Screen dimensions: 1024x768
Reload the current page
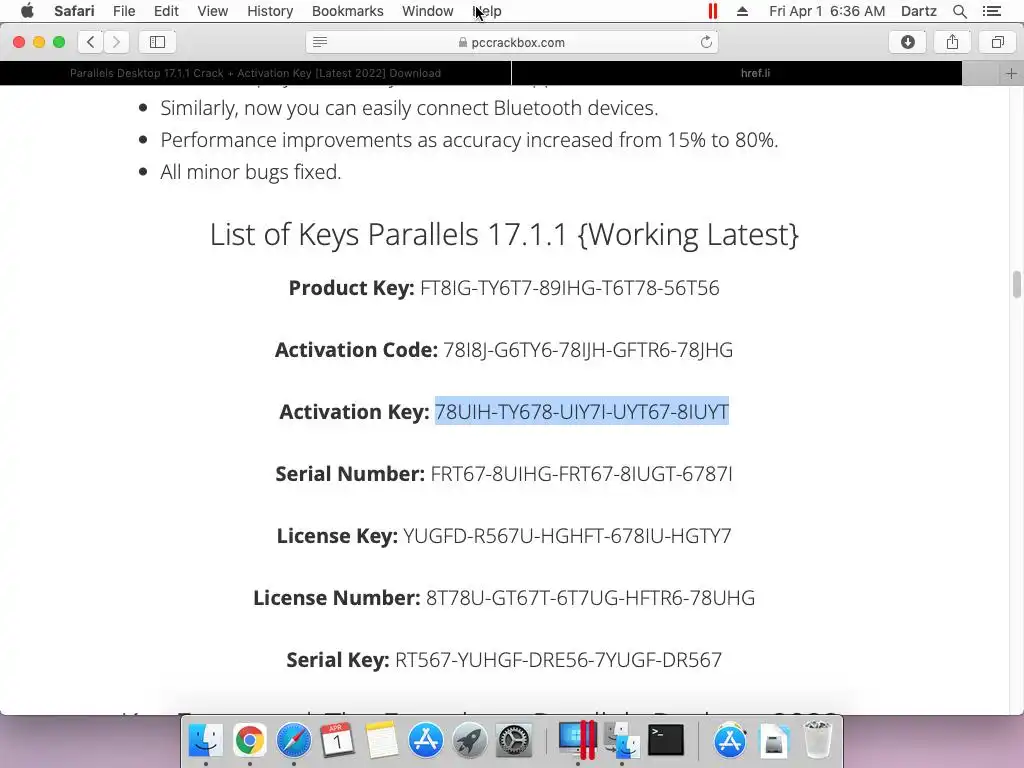click(706, 42)
